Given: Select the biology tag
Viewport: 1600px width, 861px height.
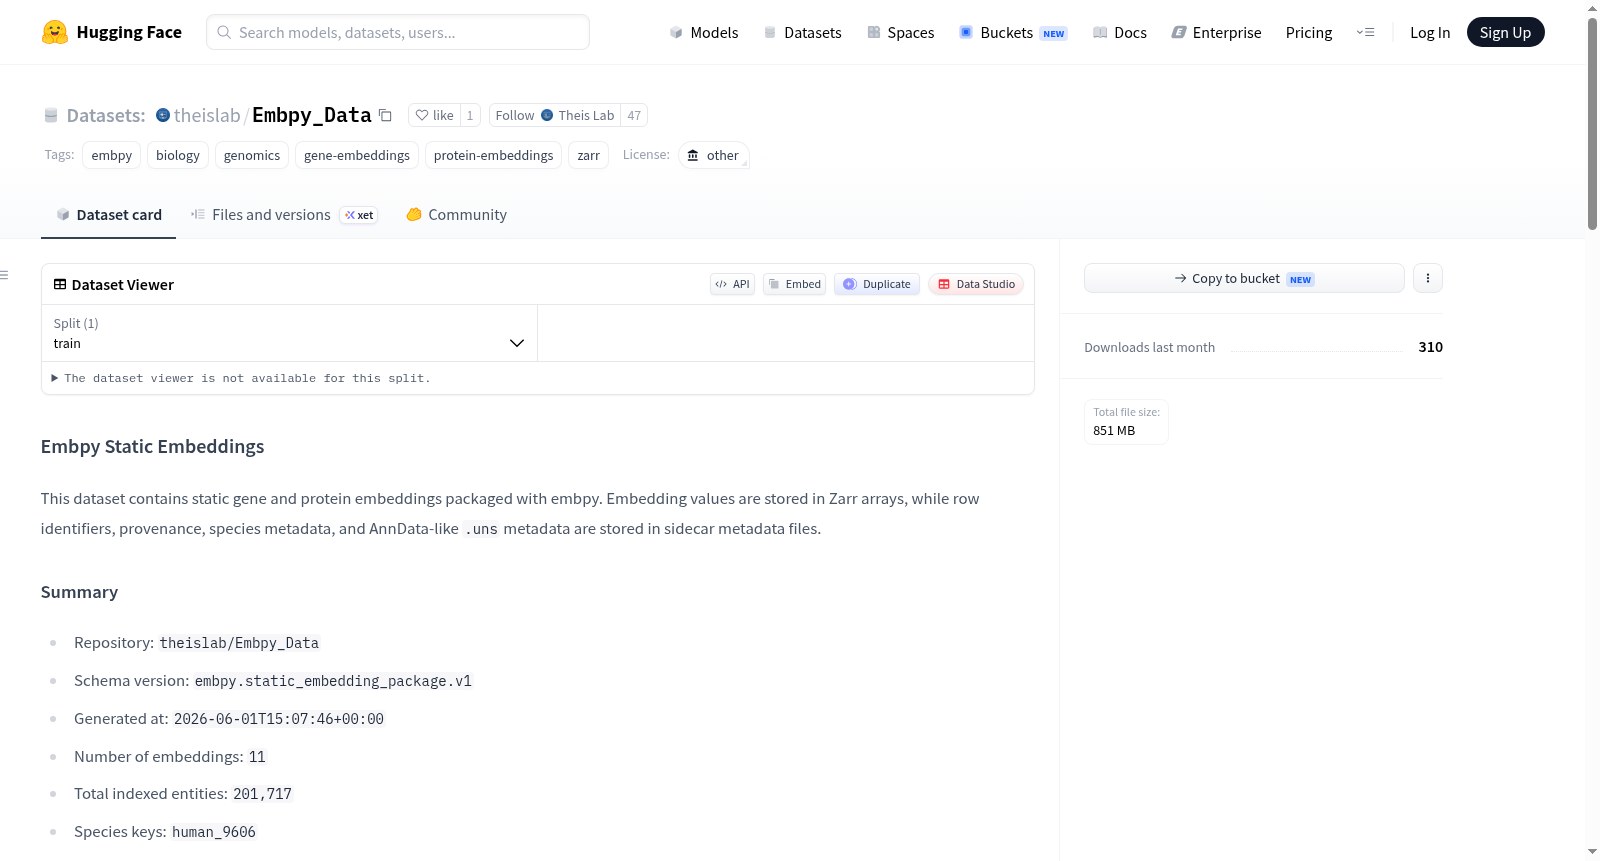Looking at the screenshot, I should 178,155.
